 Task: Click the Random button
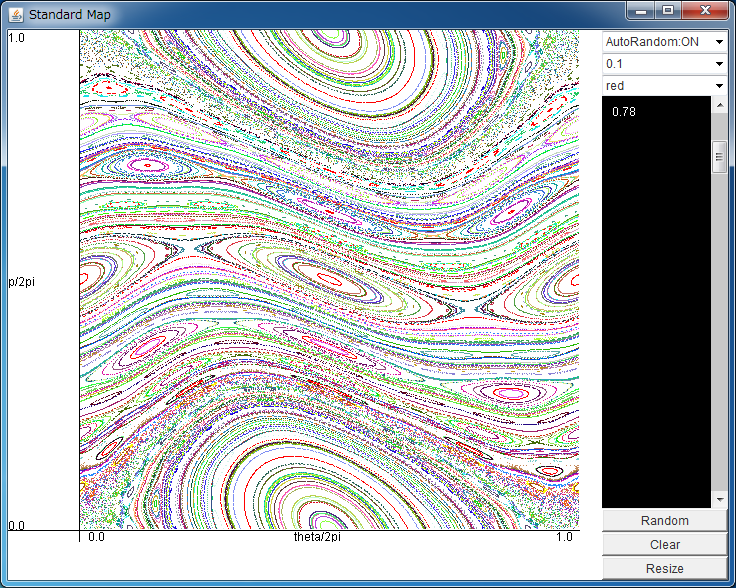(x=665, y=521)
